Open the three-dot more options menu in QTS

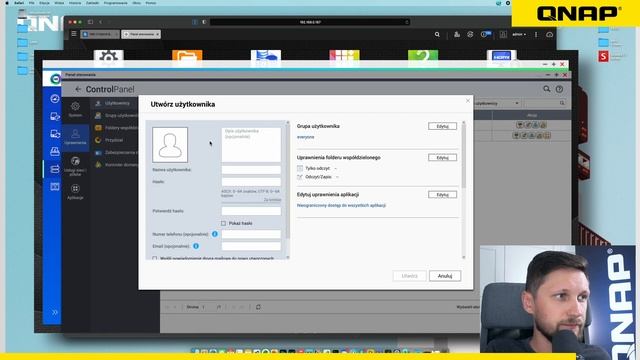click(536, 35)
